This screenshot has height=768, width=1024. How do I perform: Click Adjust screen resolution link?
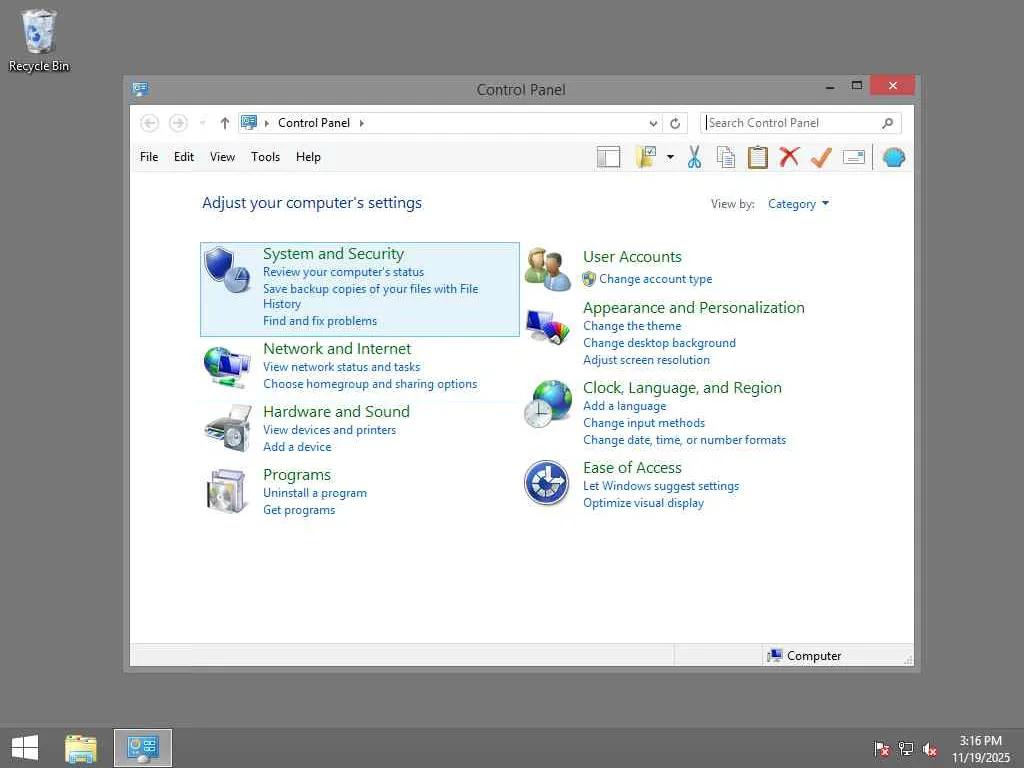coord(647,360)
